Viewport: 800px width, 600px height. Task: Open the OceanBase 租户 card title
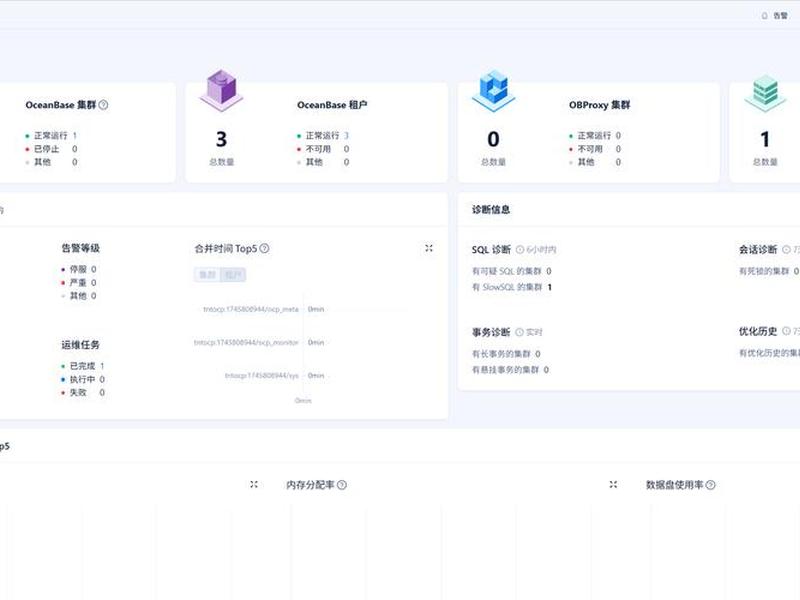(x=332, y=105)
